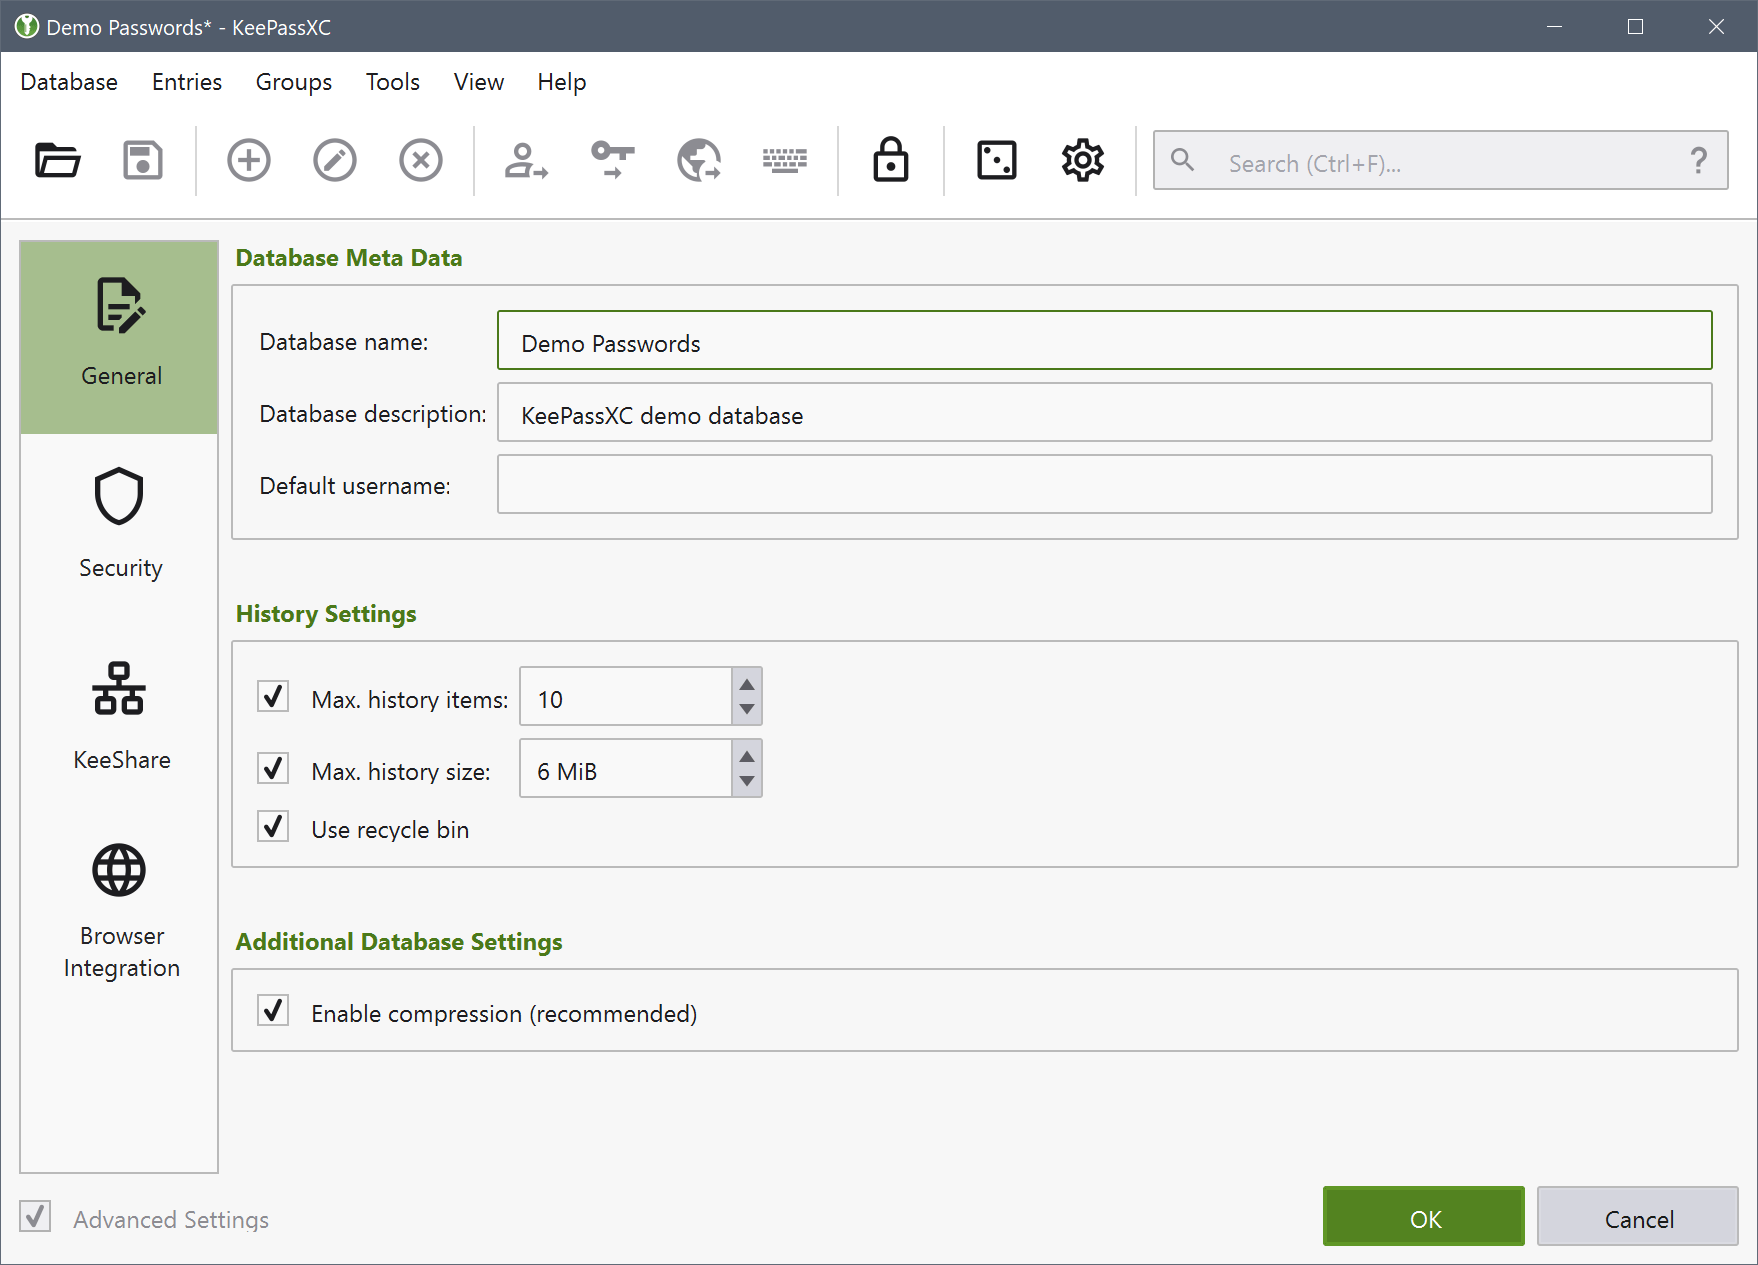This screenshot has width=1758, height=1265.
Task: Increase Max. history items with up arrow
Action: (747, 684)
